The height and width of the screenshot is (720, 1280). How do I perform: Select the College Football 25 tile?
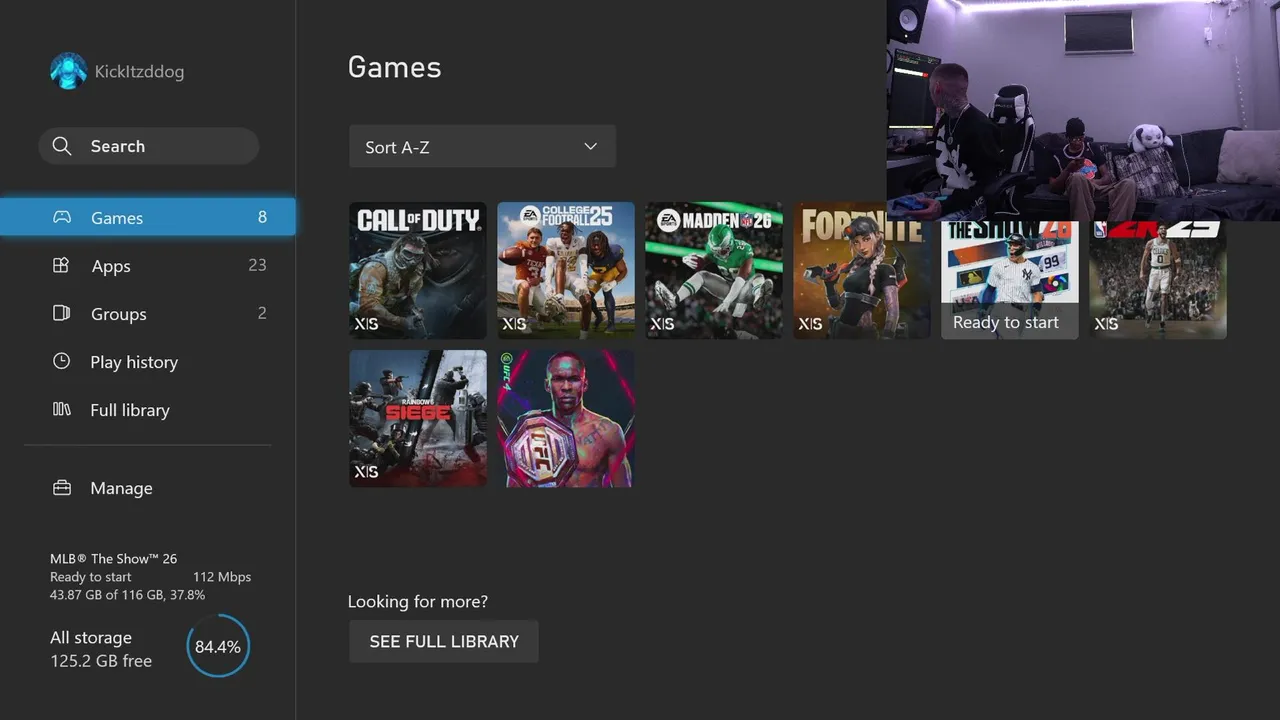point(566,271)
